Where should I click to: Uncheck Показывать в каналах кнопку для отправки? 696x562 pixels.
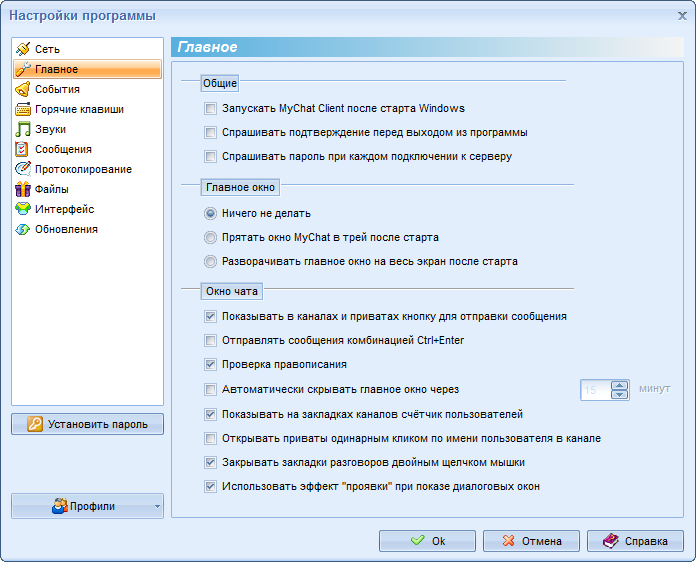click(x=210, y=316)
